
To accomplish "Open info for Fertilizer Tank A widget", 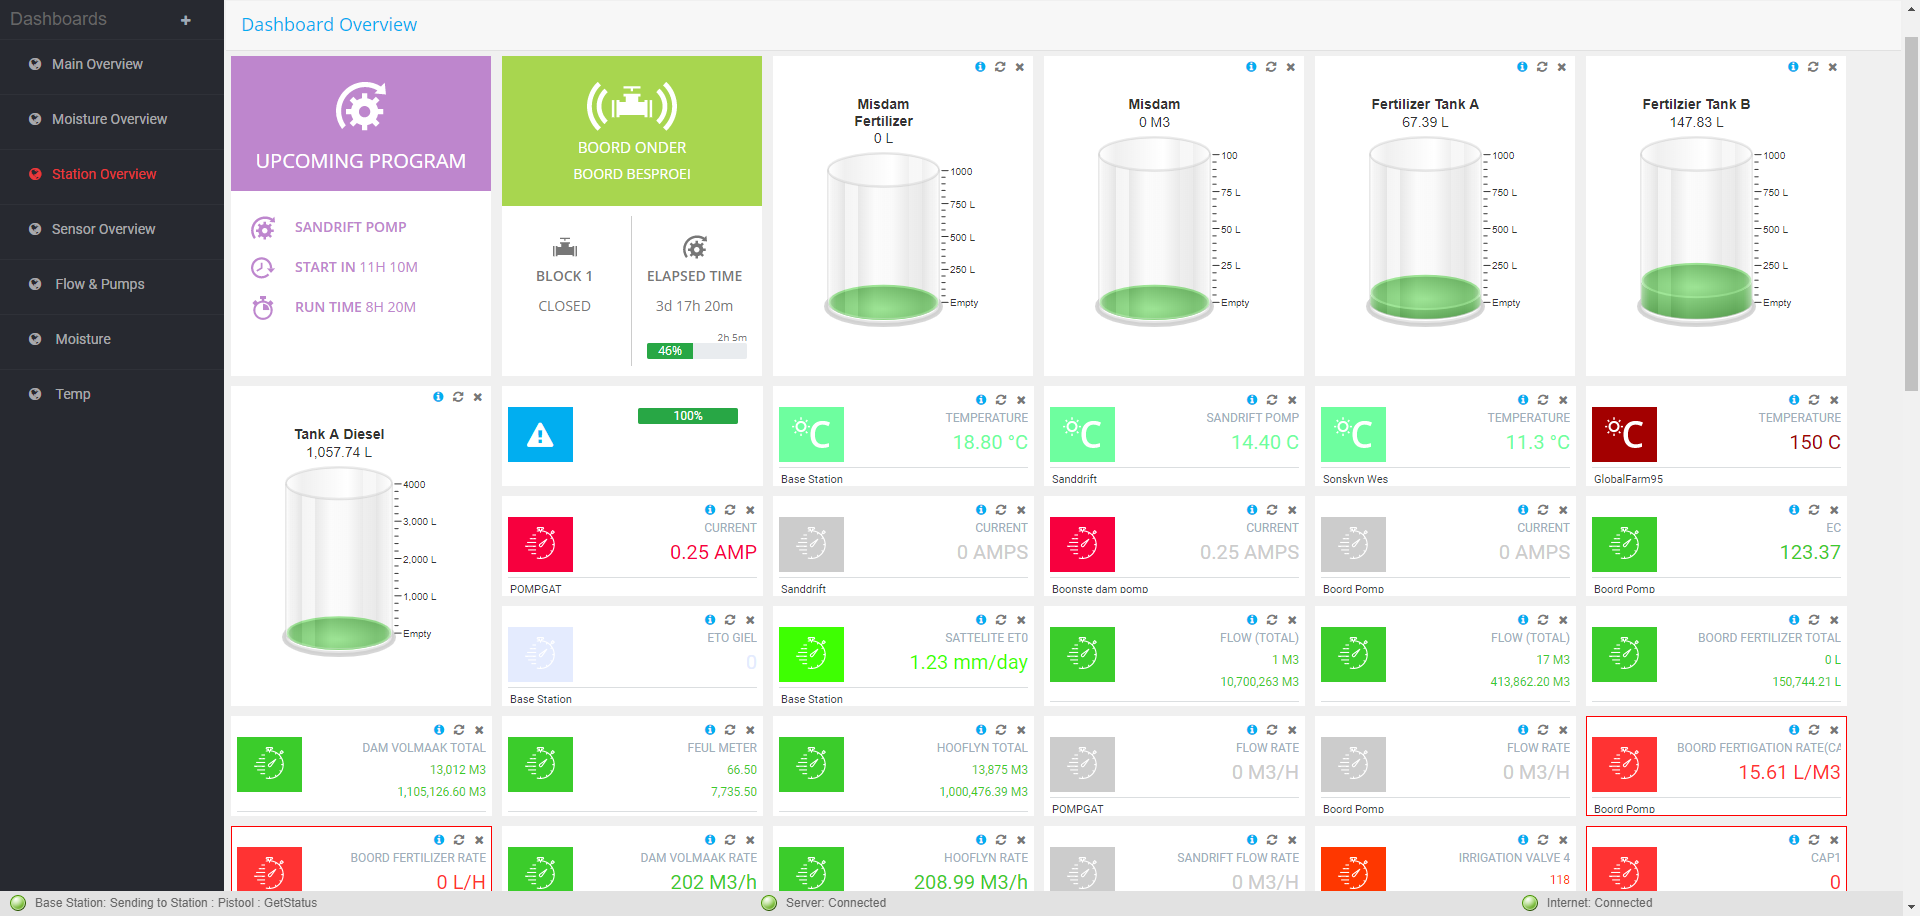I will click(1522, 67).
